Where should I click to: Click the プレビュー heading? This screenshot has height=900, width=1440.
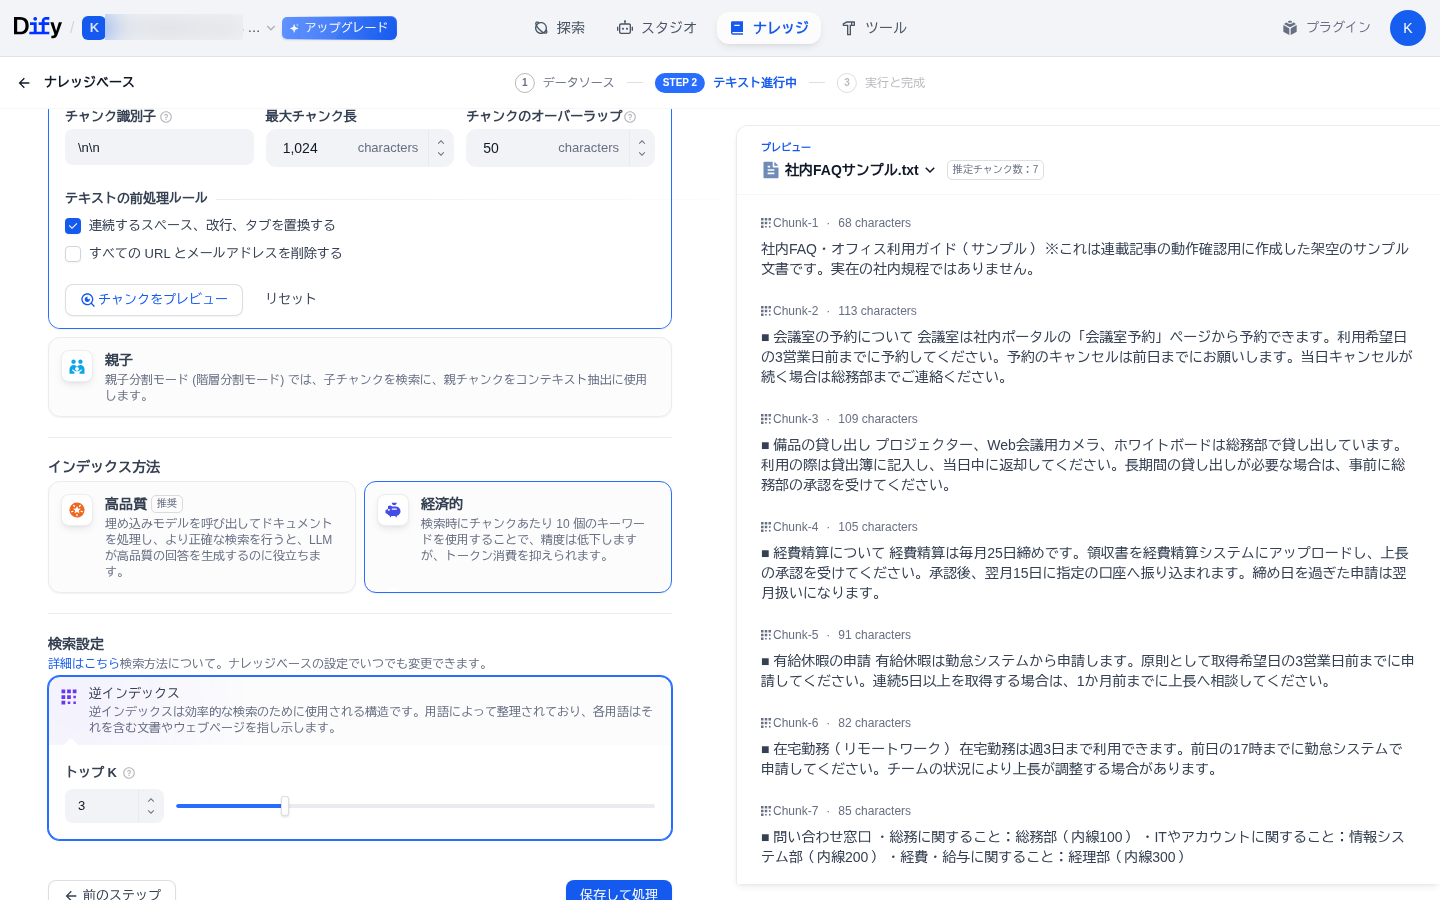coord(786,147)
